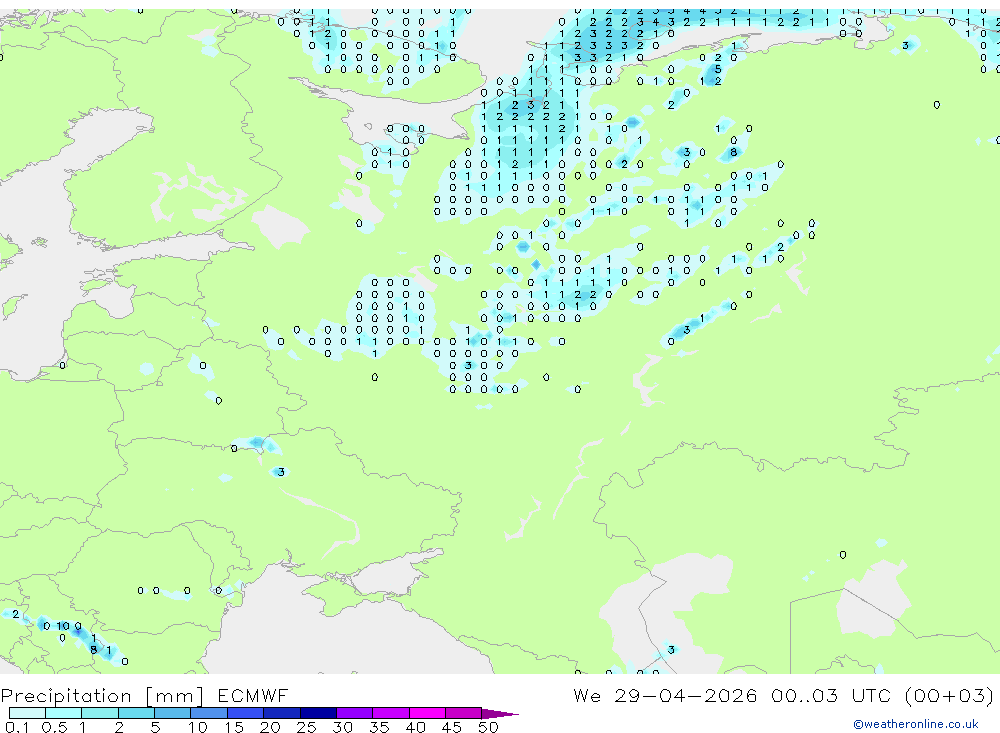Click the 0.5 legend scale label
Image resolution: width=1000 pixels, height=733 pixels.
54,727
